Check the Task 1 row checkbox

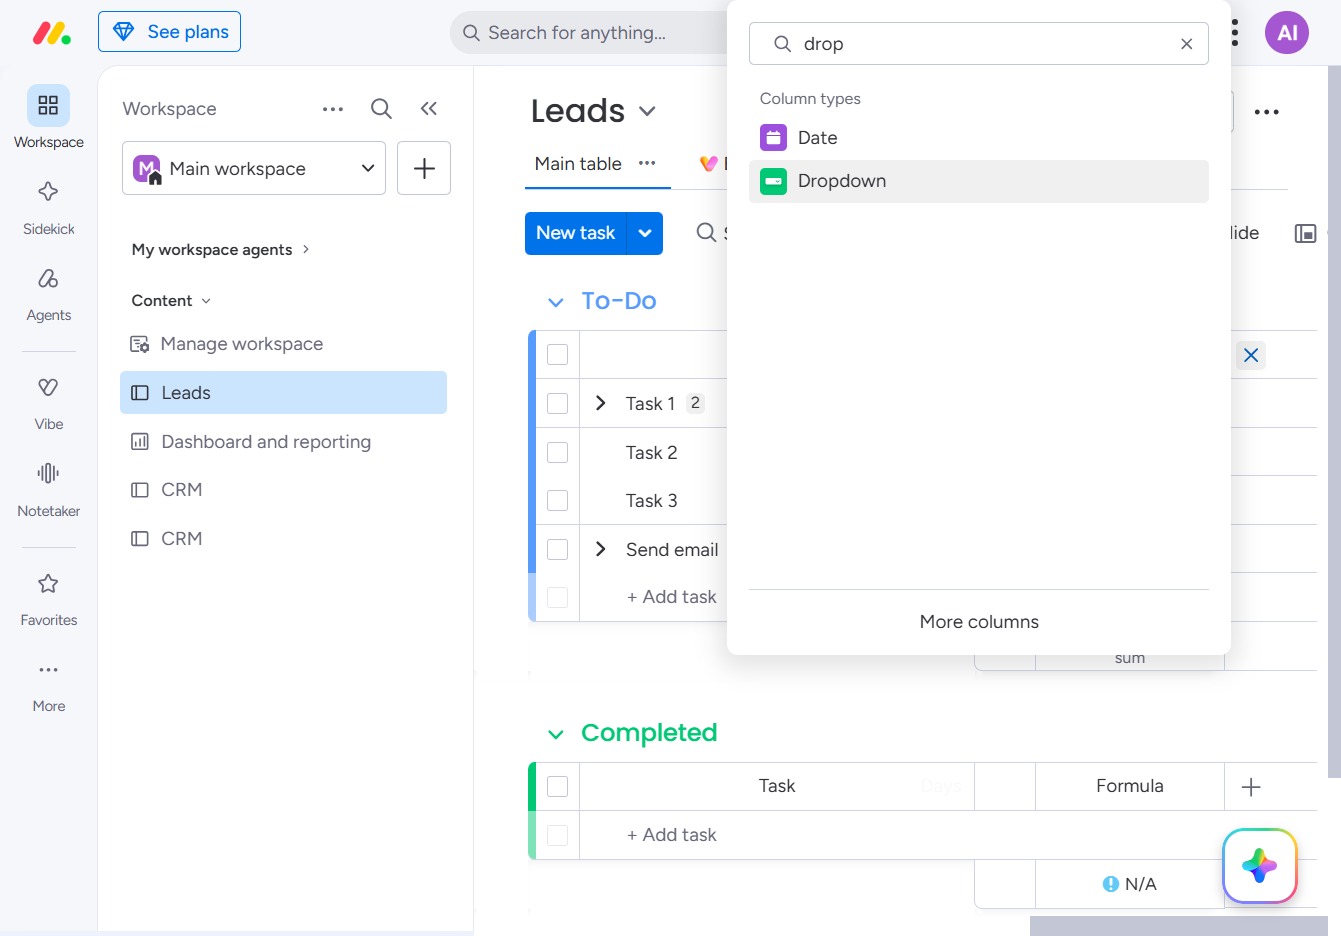point(558,403)
